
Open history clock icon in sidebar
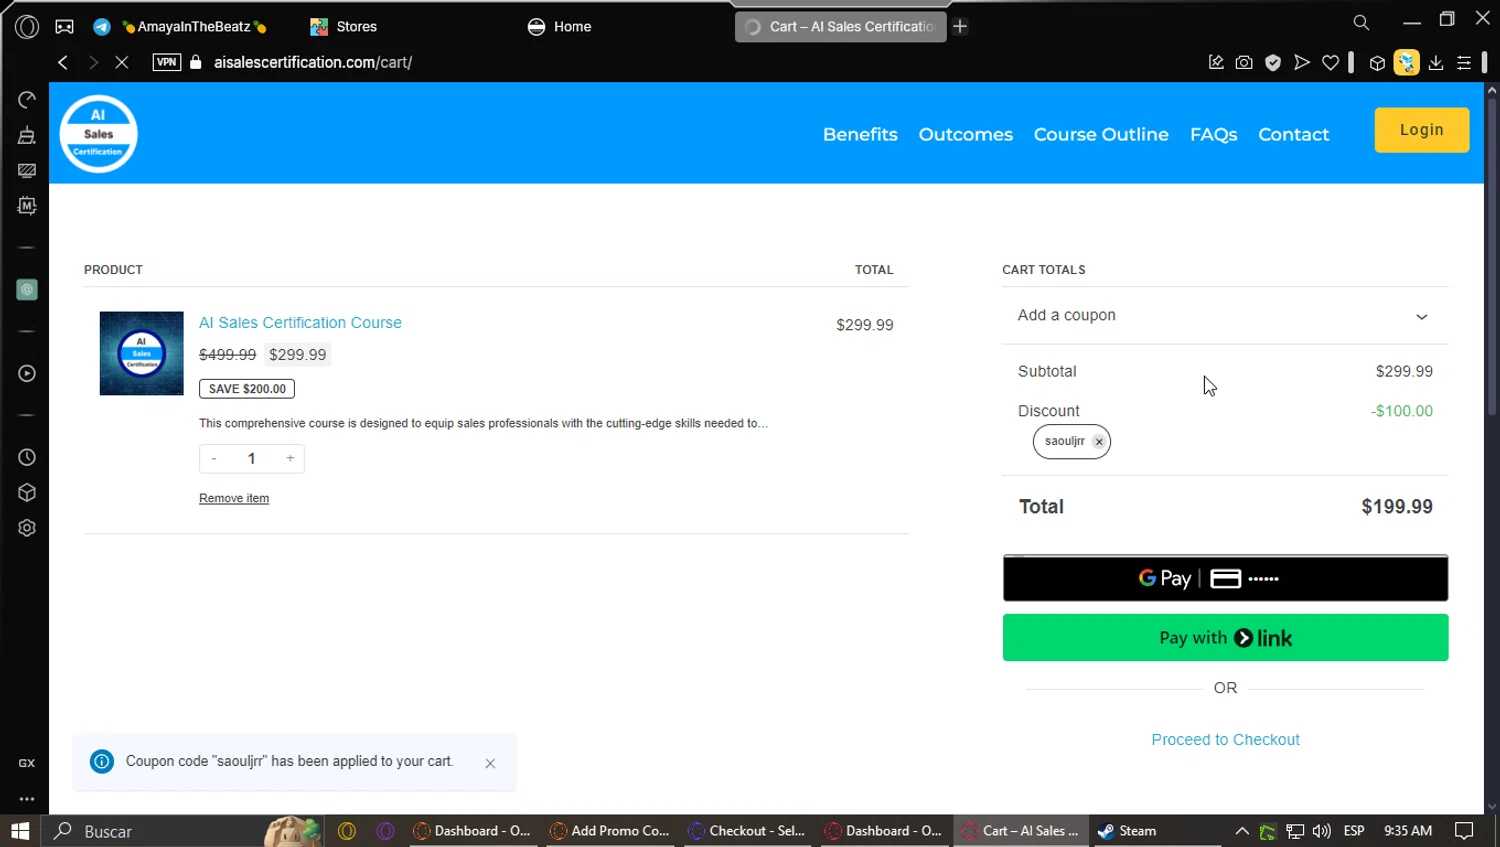coord(27,457)
